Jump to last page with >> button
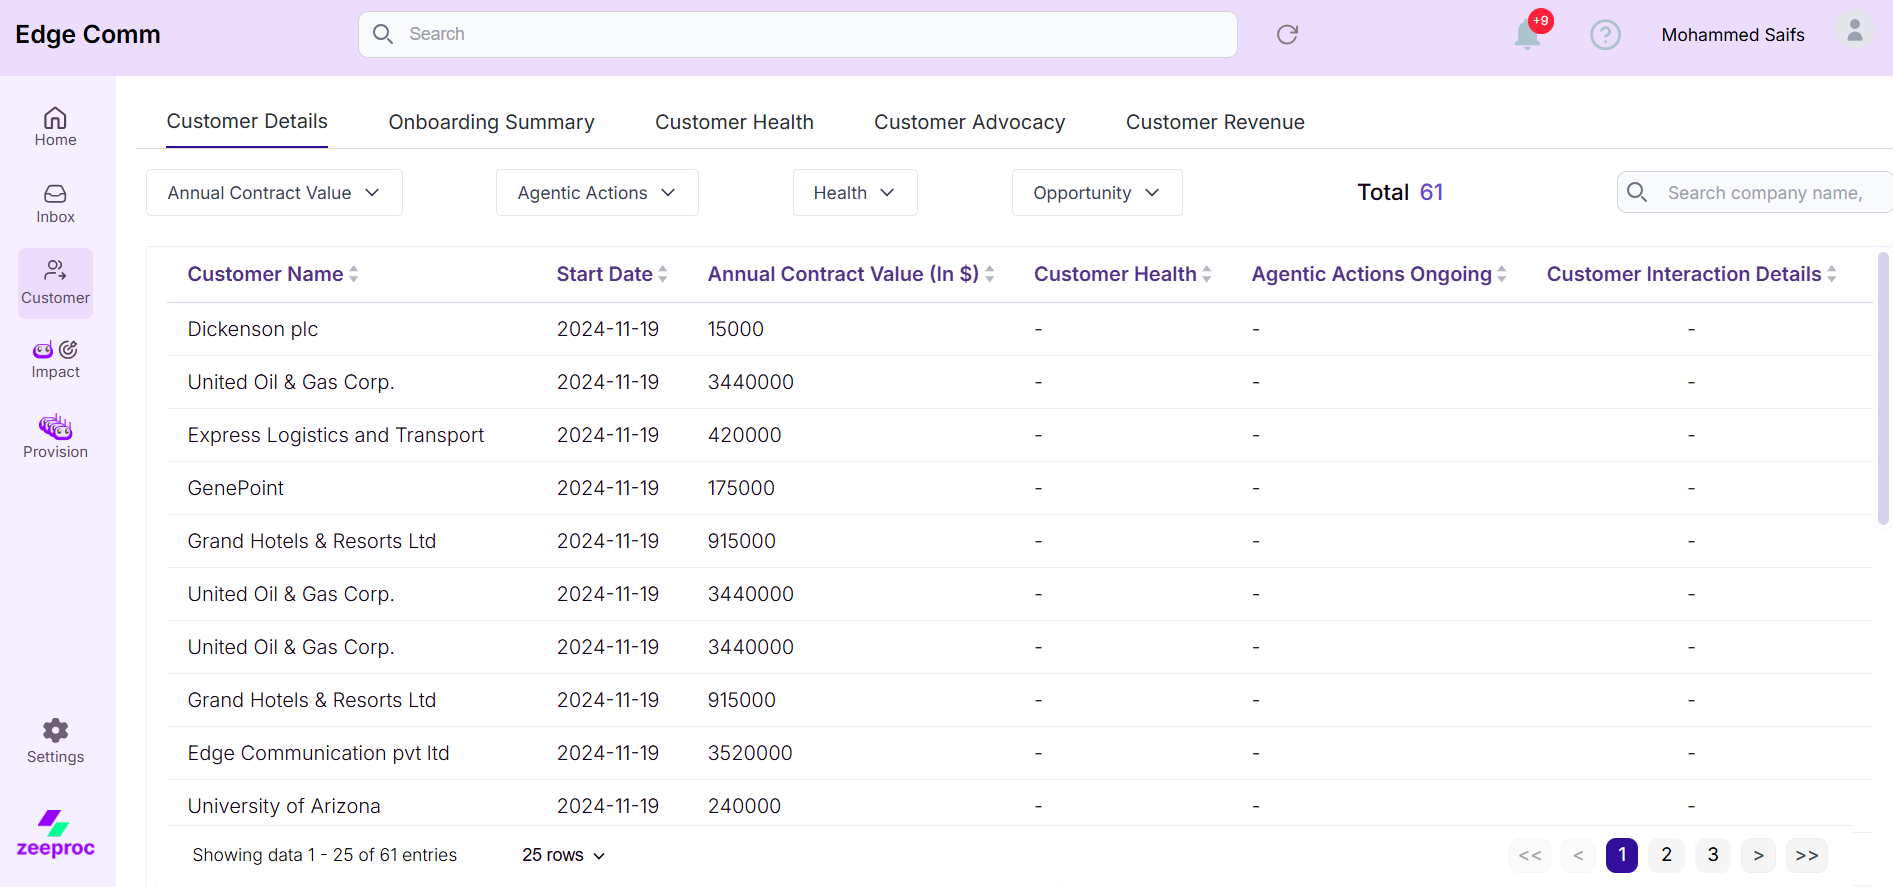This screenshot has height=887, width=1893. coord(1806,855)
